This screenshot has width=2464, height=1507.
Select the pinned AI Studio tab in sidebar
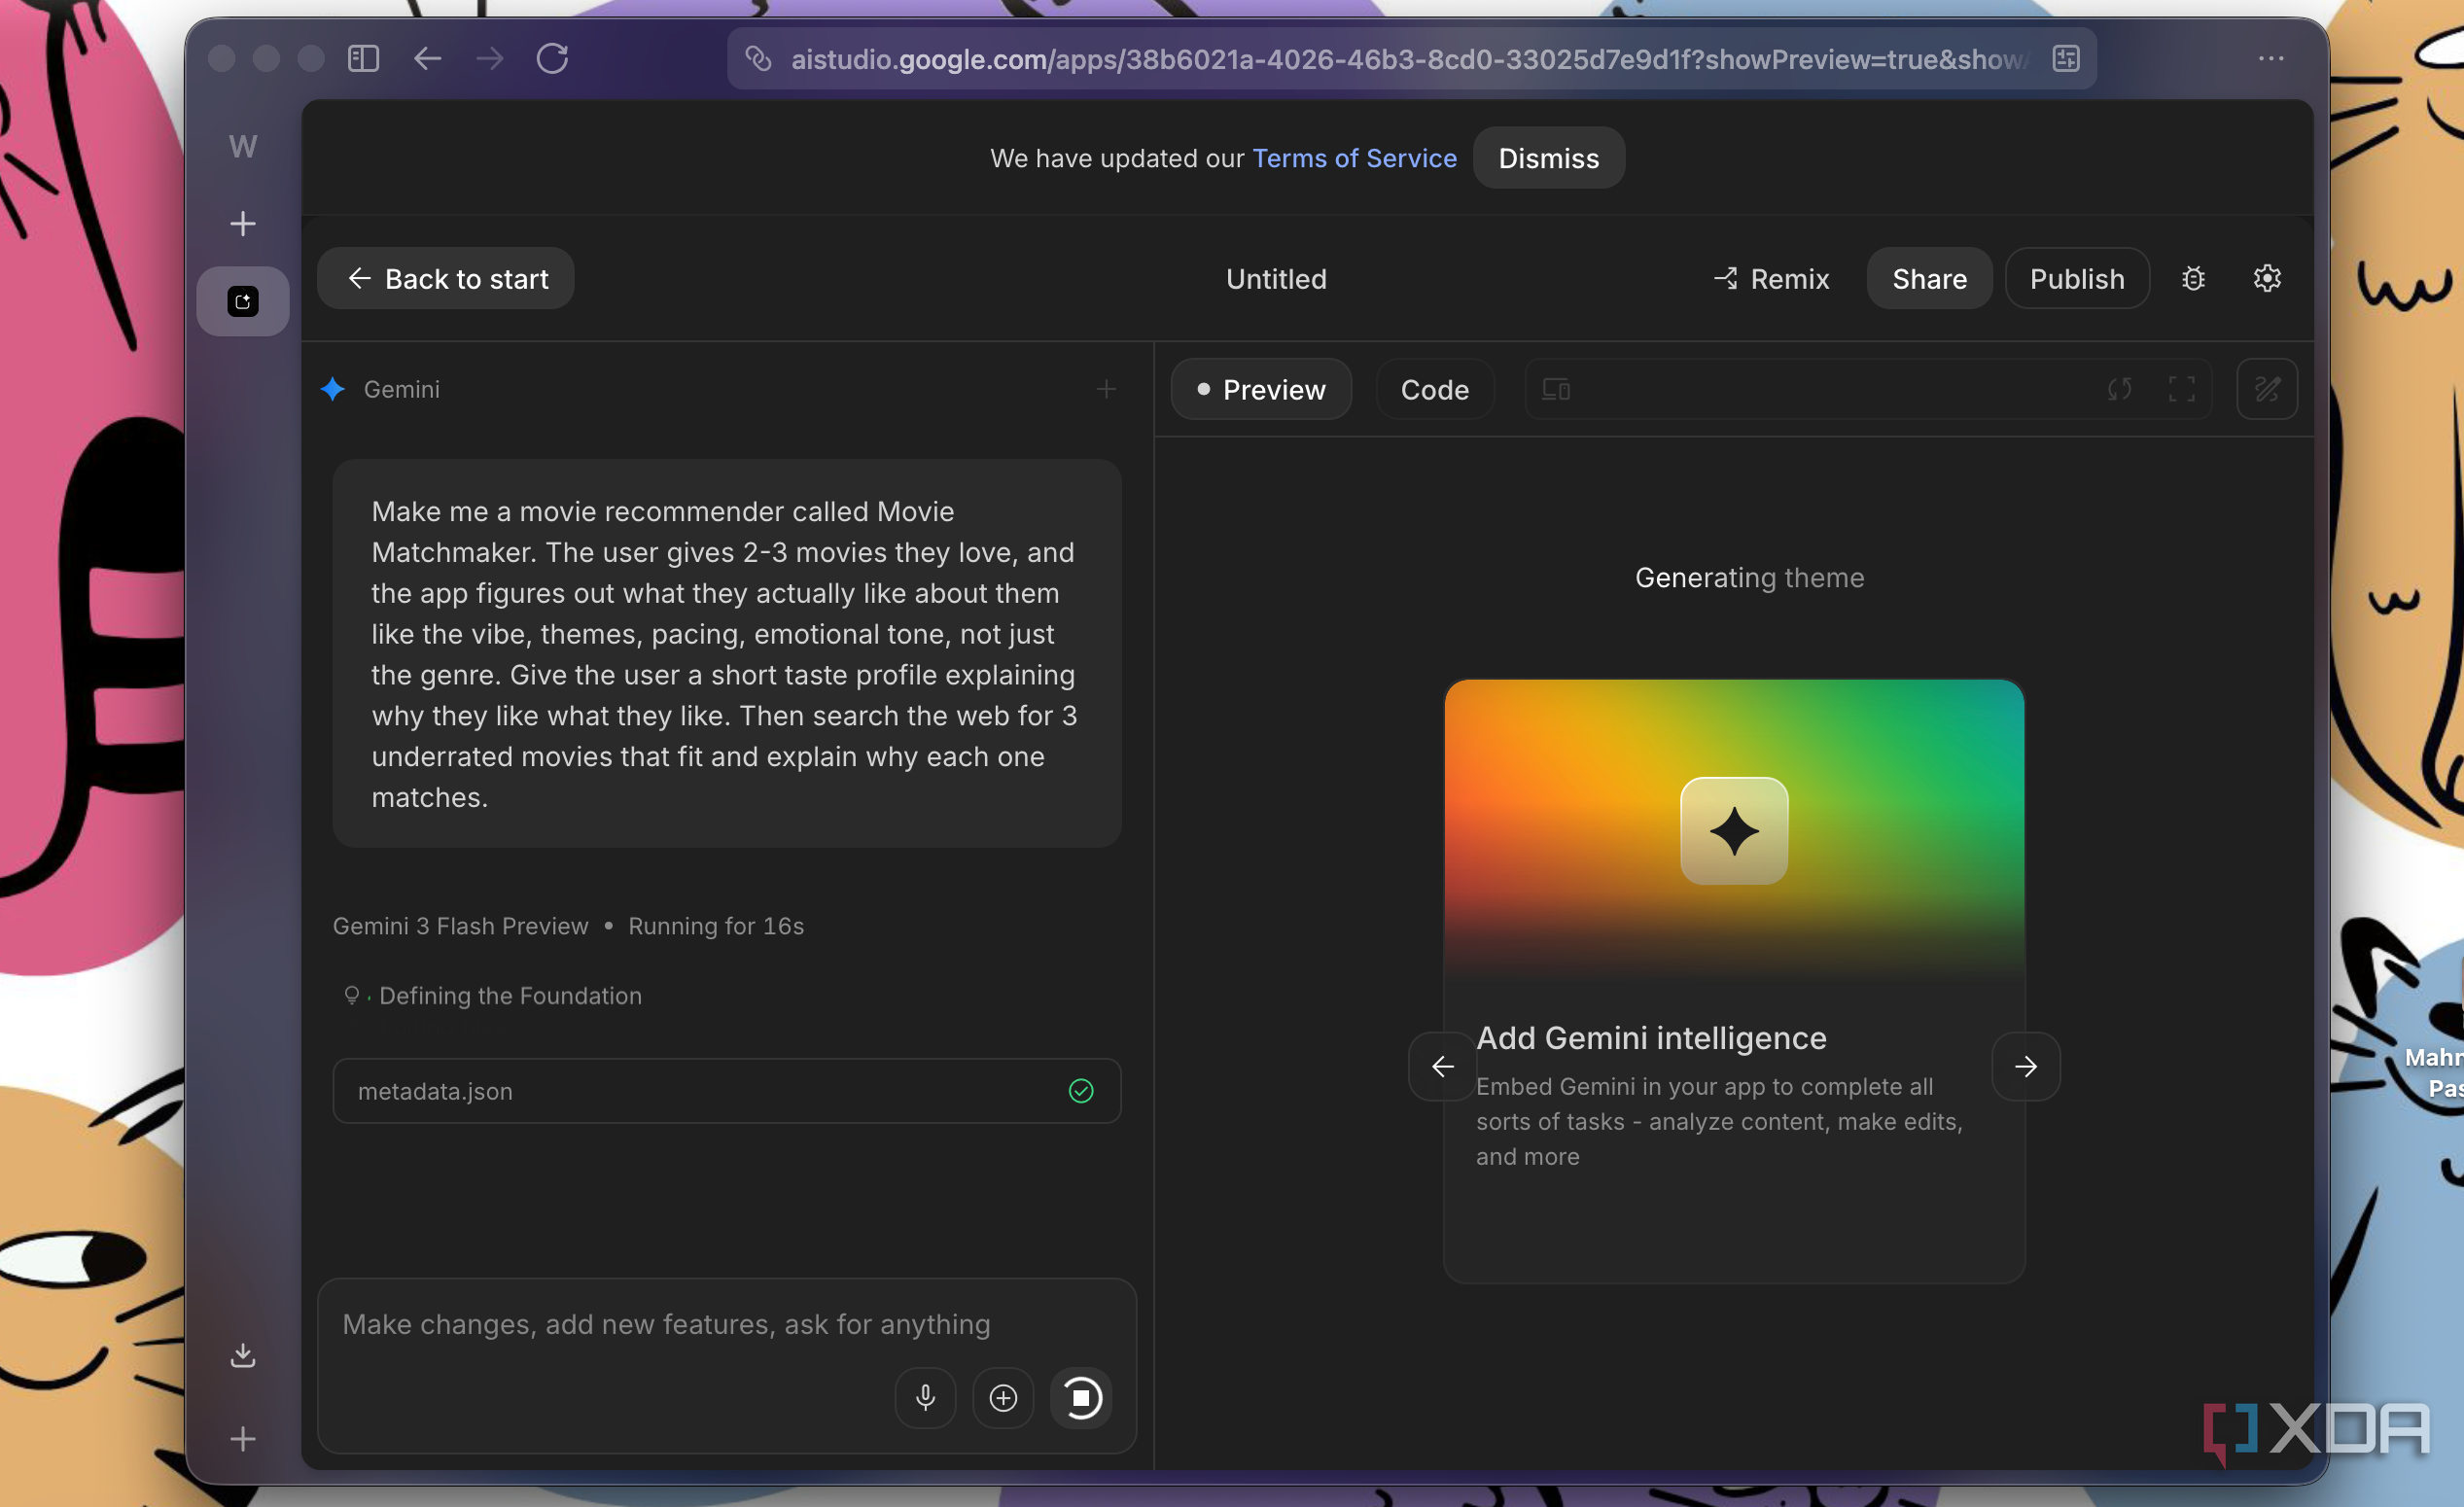pyautogui.click(x=243, y=301)
